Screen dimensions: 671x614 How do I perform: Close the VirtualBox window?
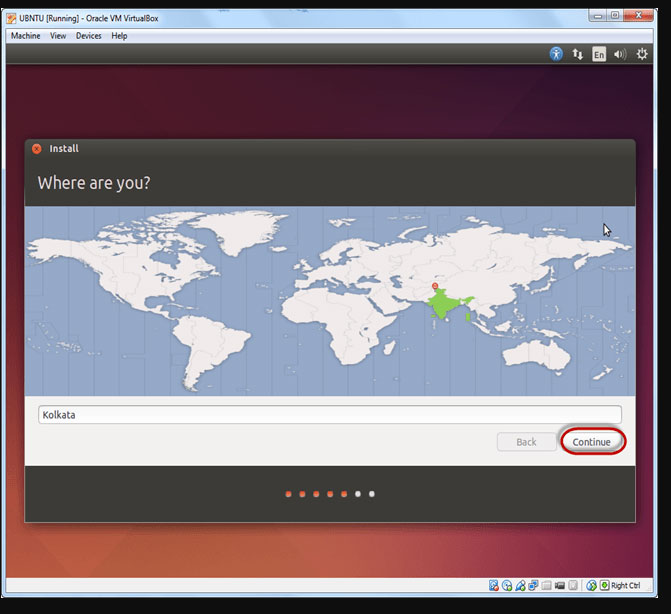(638, 16)
